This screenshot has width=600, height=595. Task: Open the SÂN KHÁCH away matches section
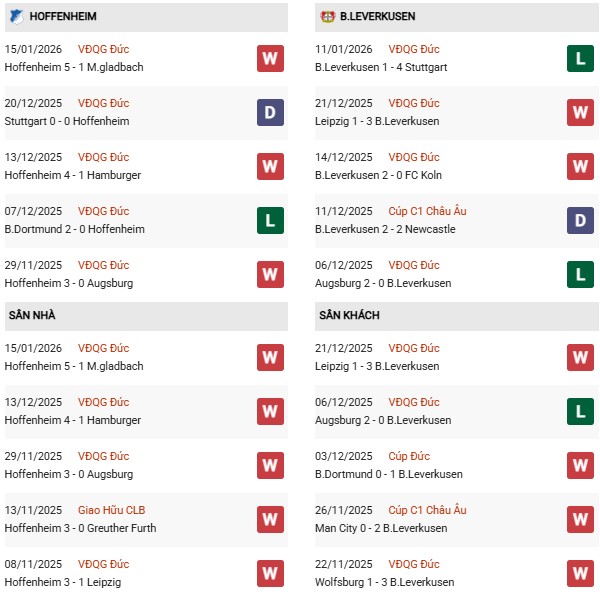pyautogui.click(x=348, y=316)
